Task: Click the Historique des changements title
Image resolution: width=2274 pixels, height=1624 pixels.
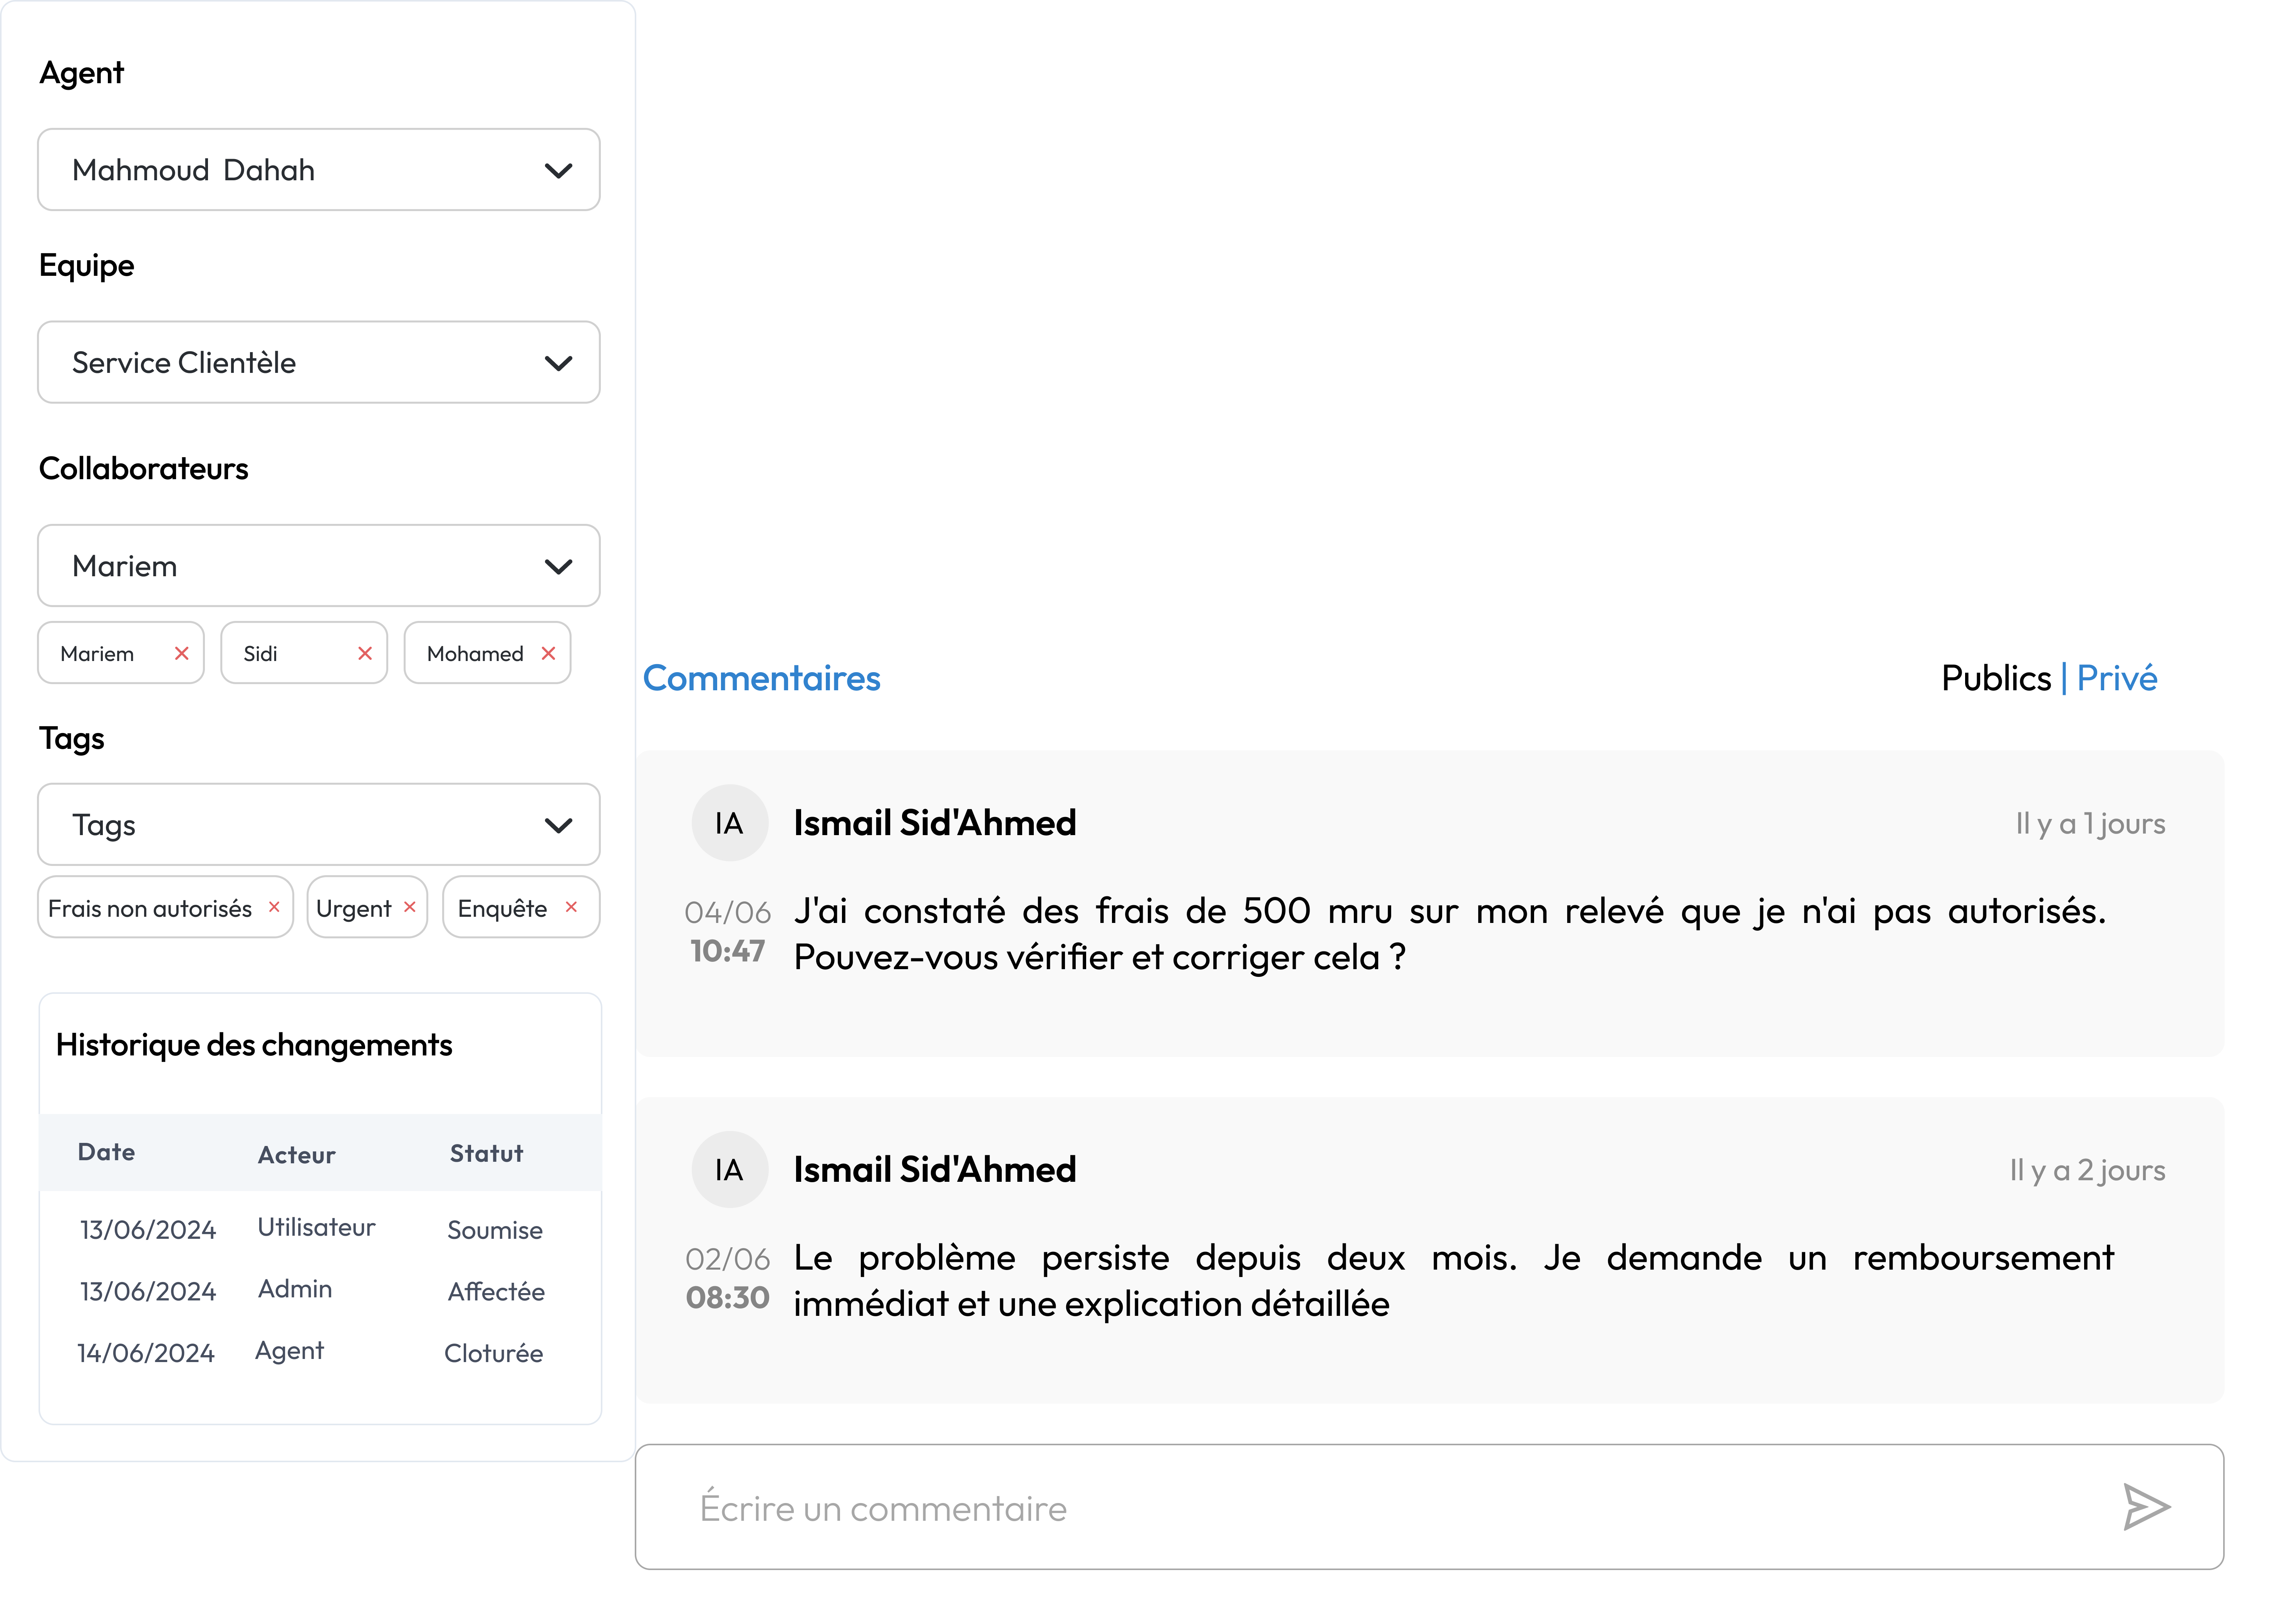Action: [254, 1045]
